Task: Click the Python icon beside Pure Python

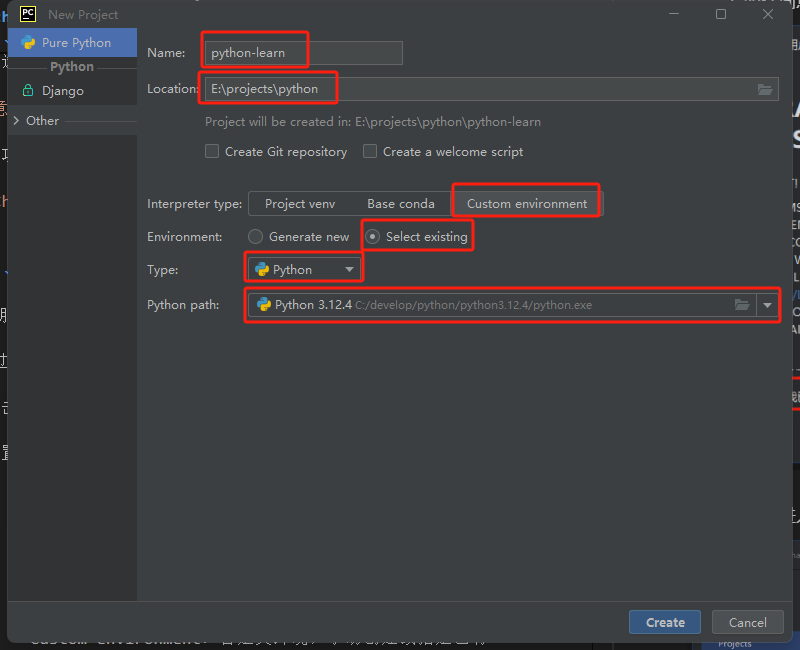Action: click(28, 43)
